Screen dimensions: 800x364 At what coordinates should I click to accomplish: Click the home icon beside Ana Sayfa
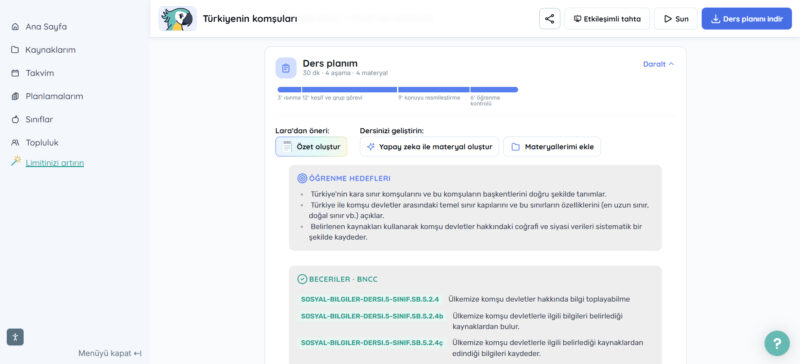pos(15,27)
